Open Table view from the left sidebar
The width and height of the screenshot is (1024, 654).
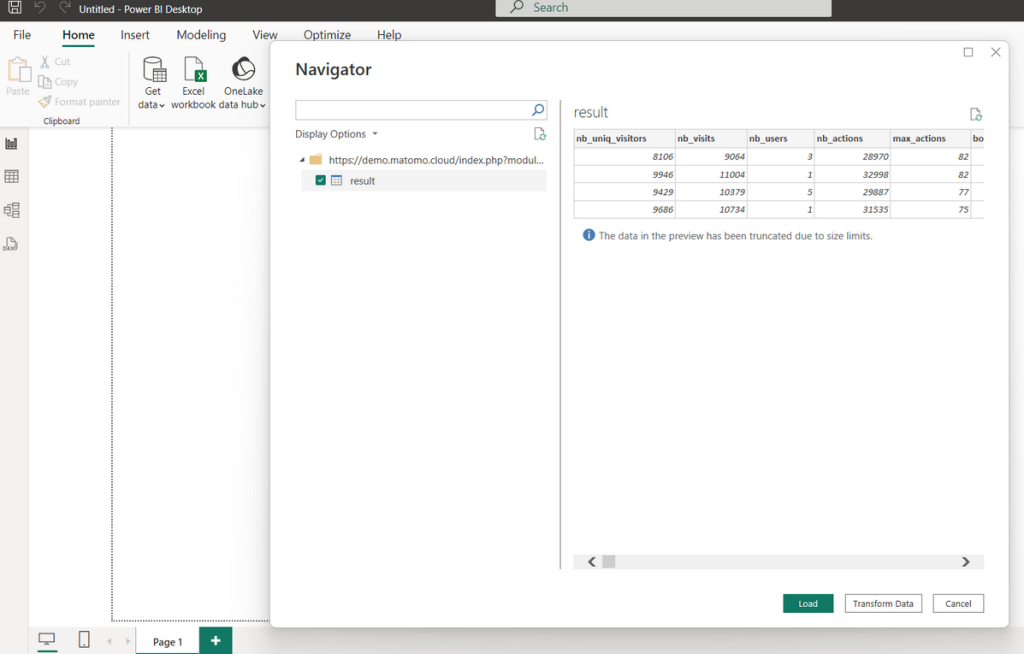click(13, 177)
